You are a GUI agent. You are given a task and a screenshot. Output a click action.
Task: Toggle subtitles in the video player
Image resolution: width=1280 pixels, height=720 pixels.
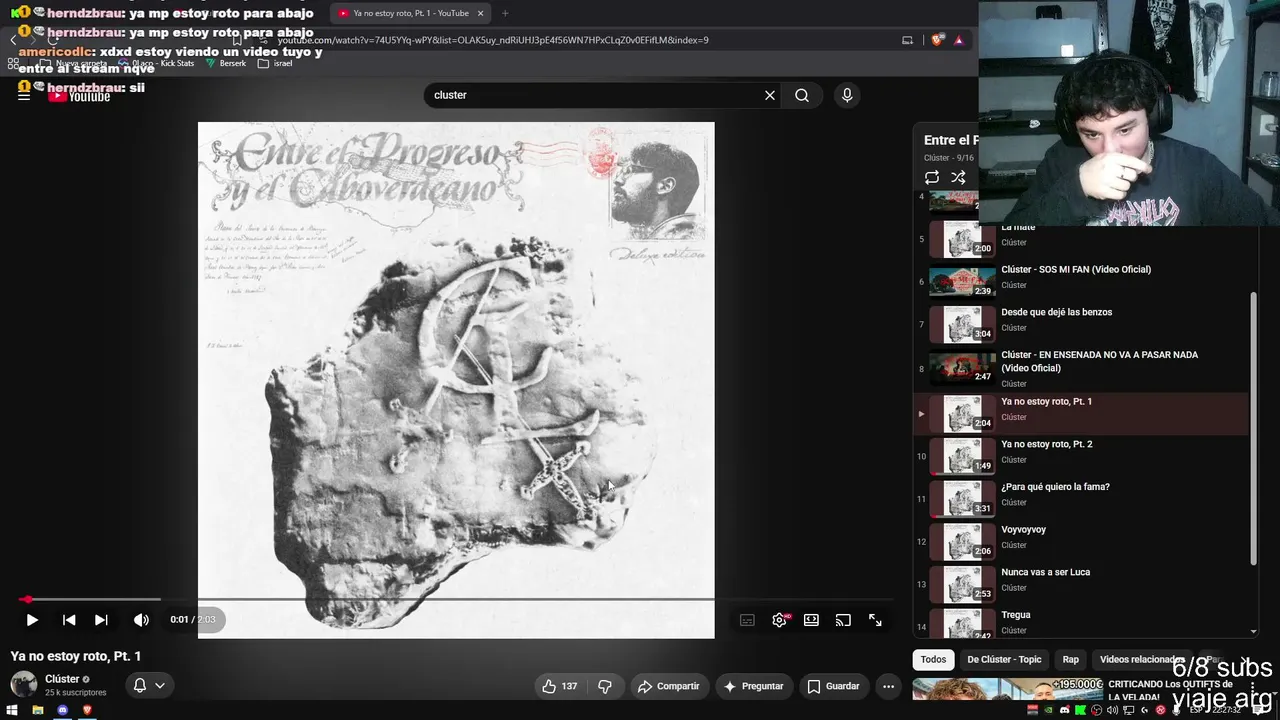point(747,620)
